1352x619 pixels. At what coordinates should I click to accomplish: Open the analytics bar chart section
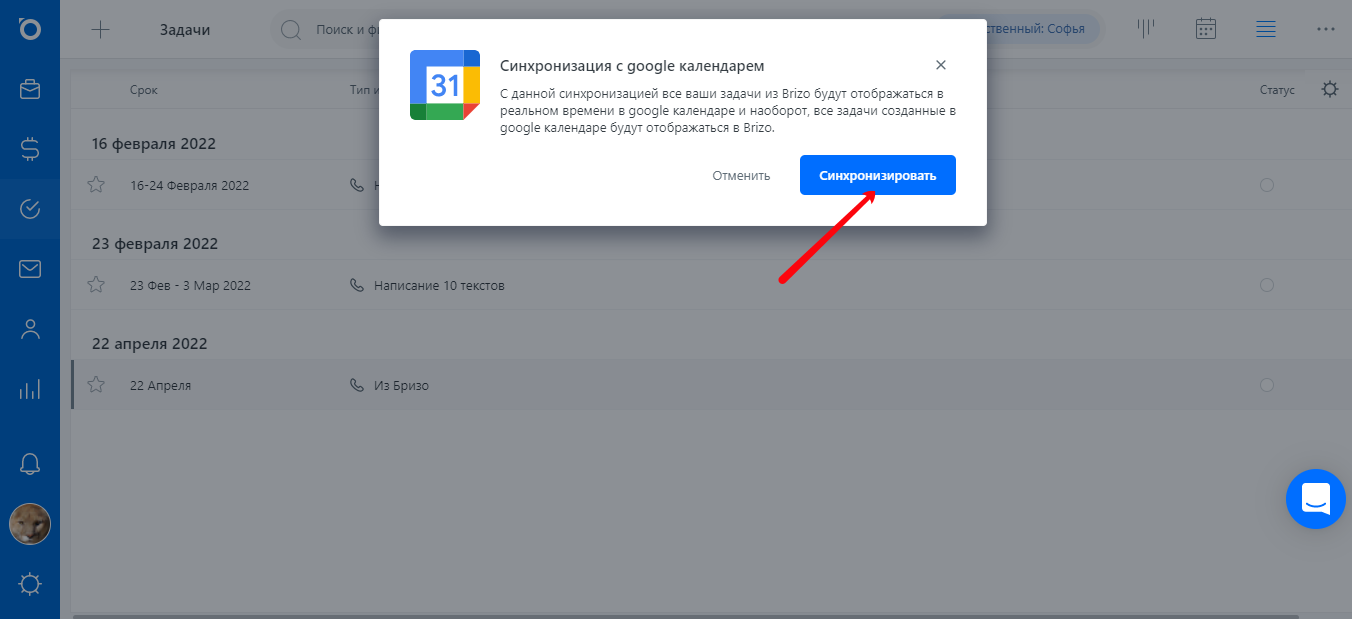click(30, 389)
